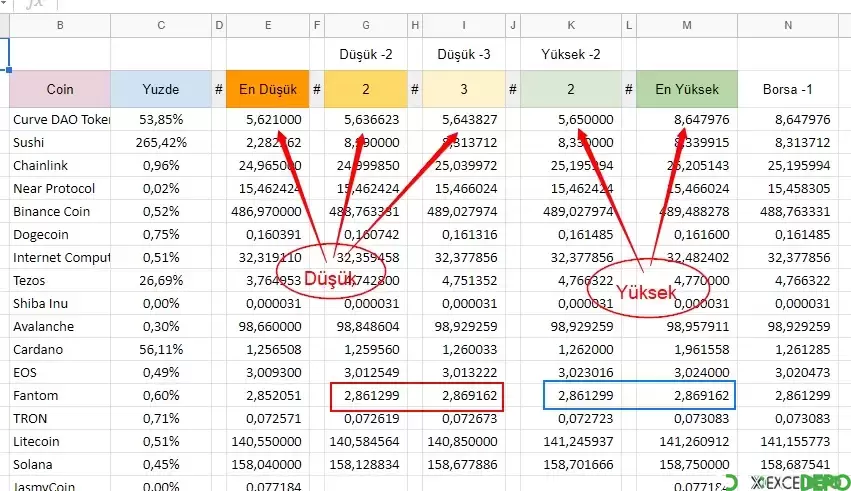Click the 0,96% Chainlink percentage cell
This screenshot has height=491, width=851.
point(161,165)
